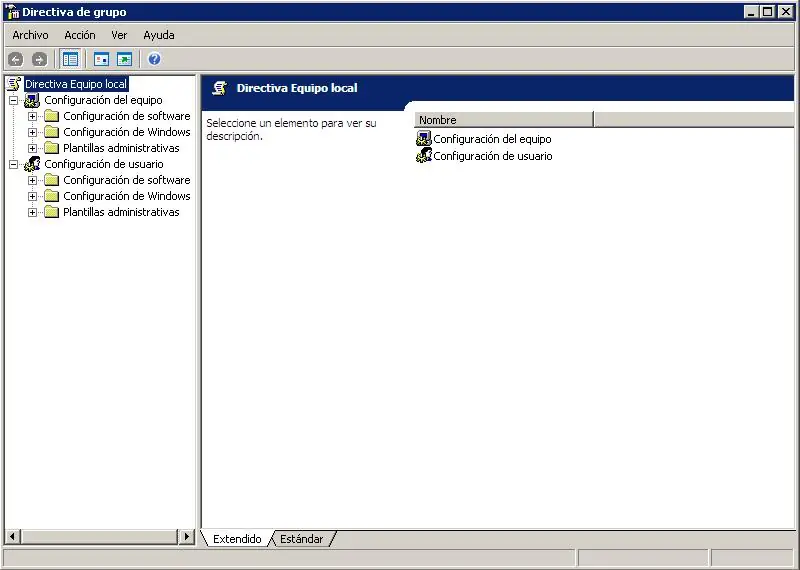This screenshot has width=800, height=570.
Task: Expand Configuración de software under Configuración del equipo
Action: [x=32, y=116]
